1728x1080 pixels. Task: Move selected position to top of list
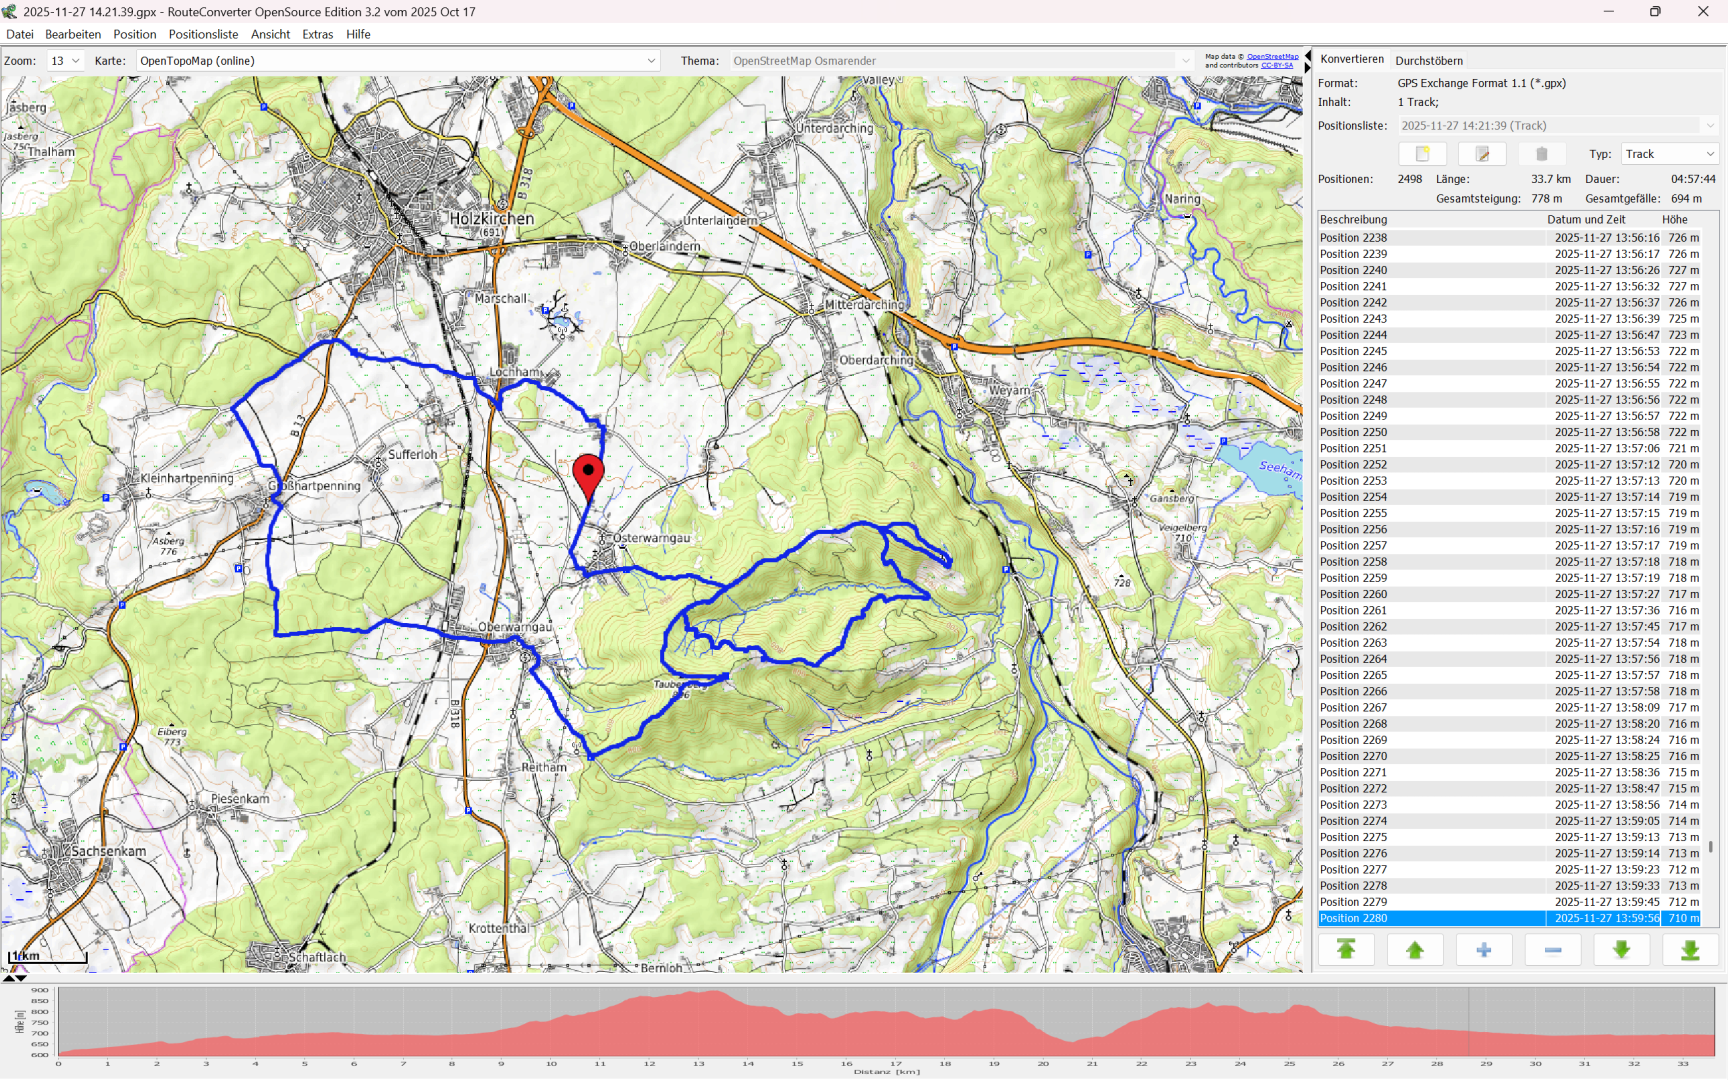1346,950
